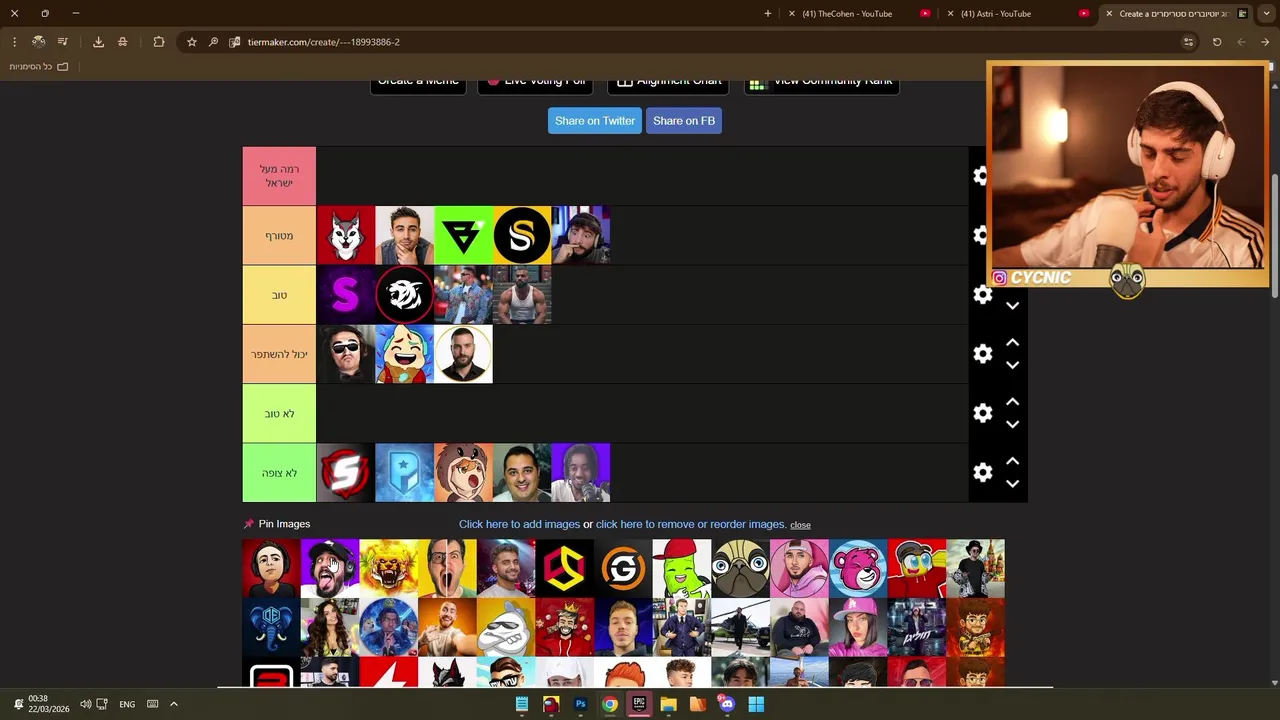Open Discord from the taskbar
The height and width of the screenshot is (720, 1280).
click(x=727, y=704)
